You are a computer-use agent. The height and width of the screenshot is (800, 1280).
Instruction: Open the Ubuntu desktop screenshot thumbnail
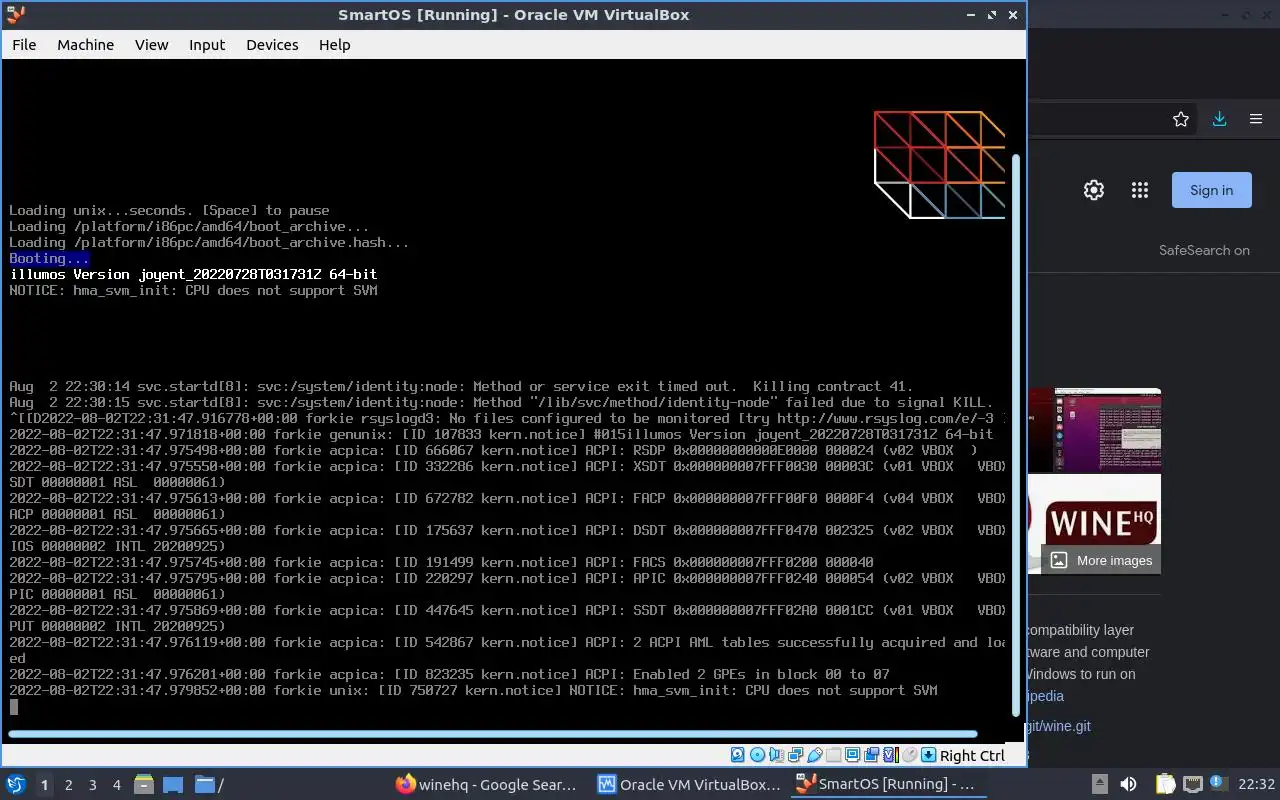[x=1094, y=430]
